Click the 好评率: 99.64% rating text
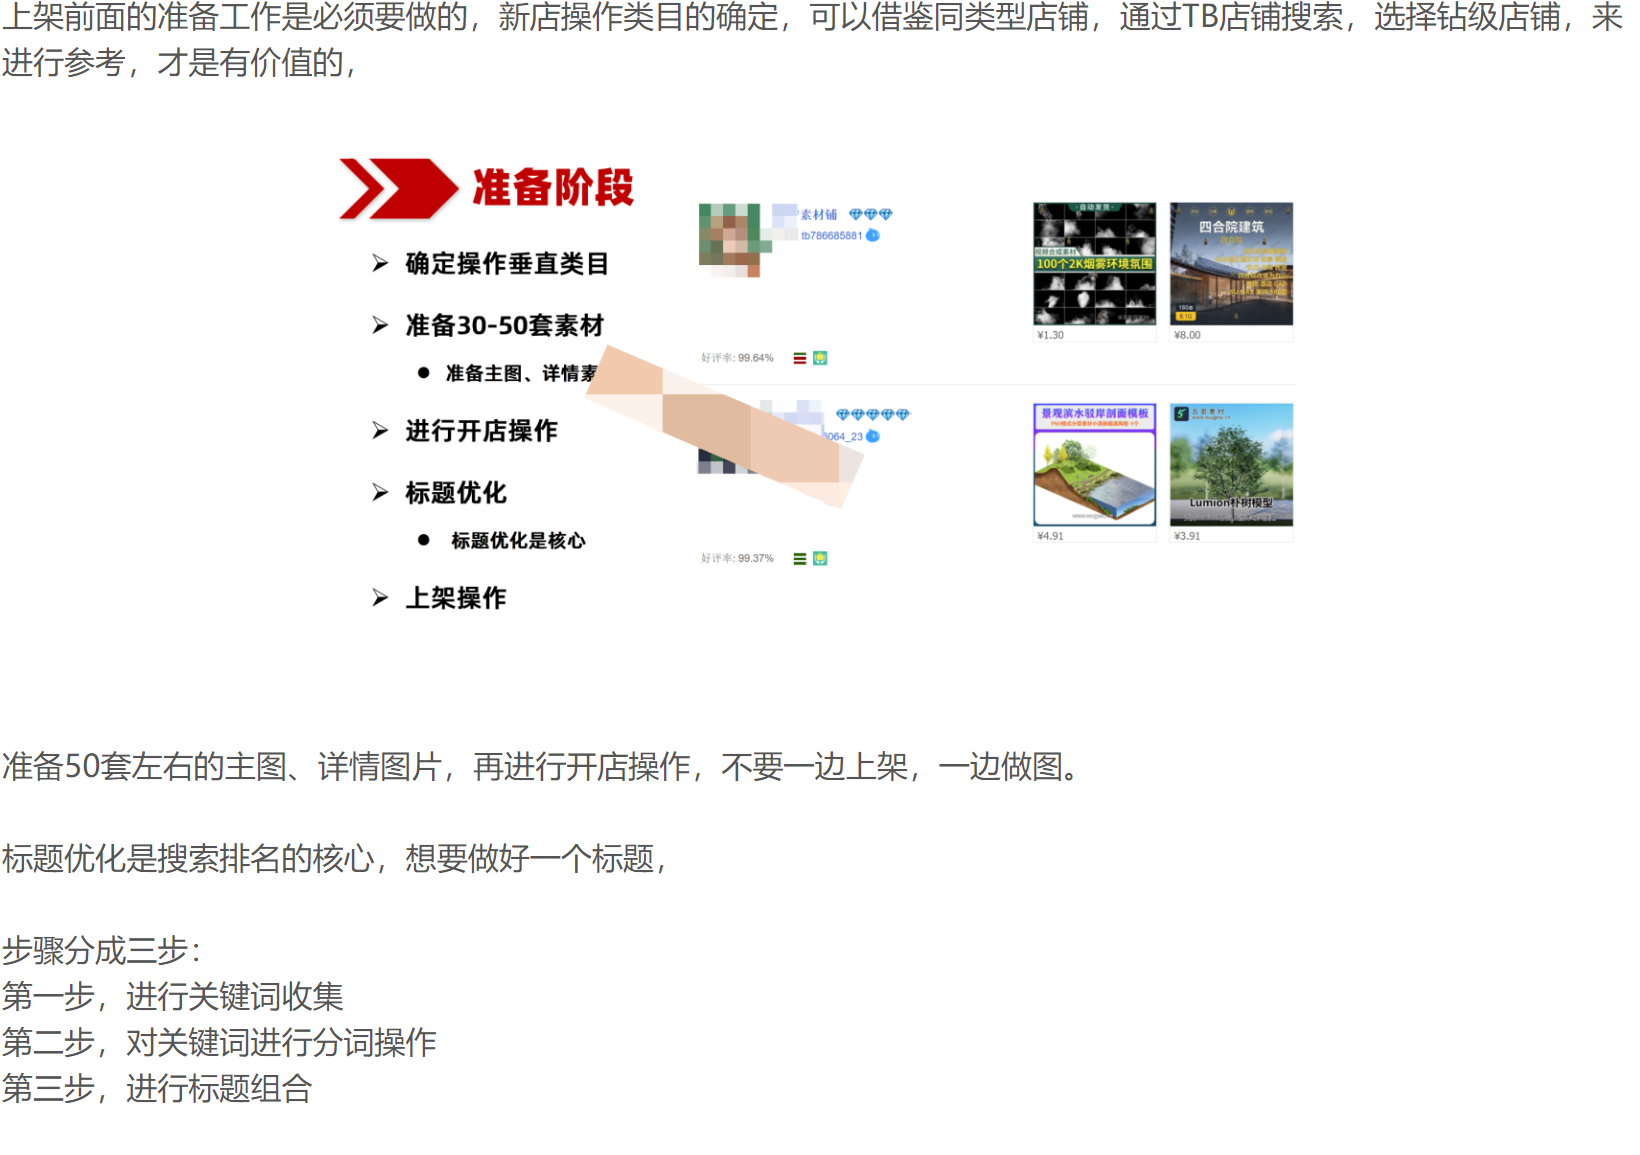 [737, 358]
